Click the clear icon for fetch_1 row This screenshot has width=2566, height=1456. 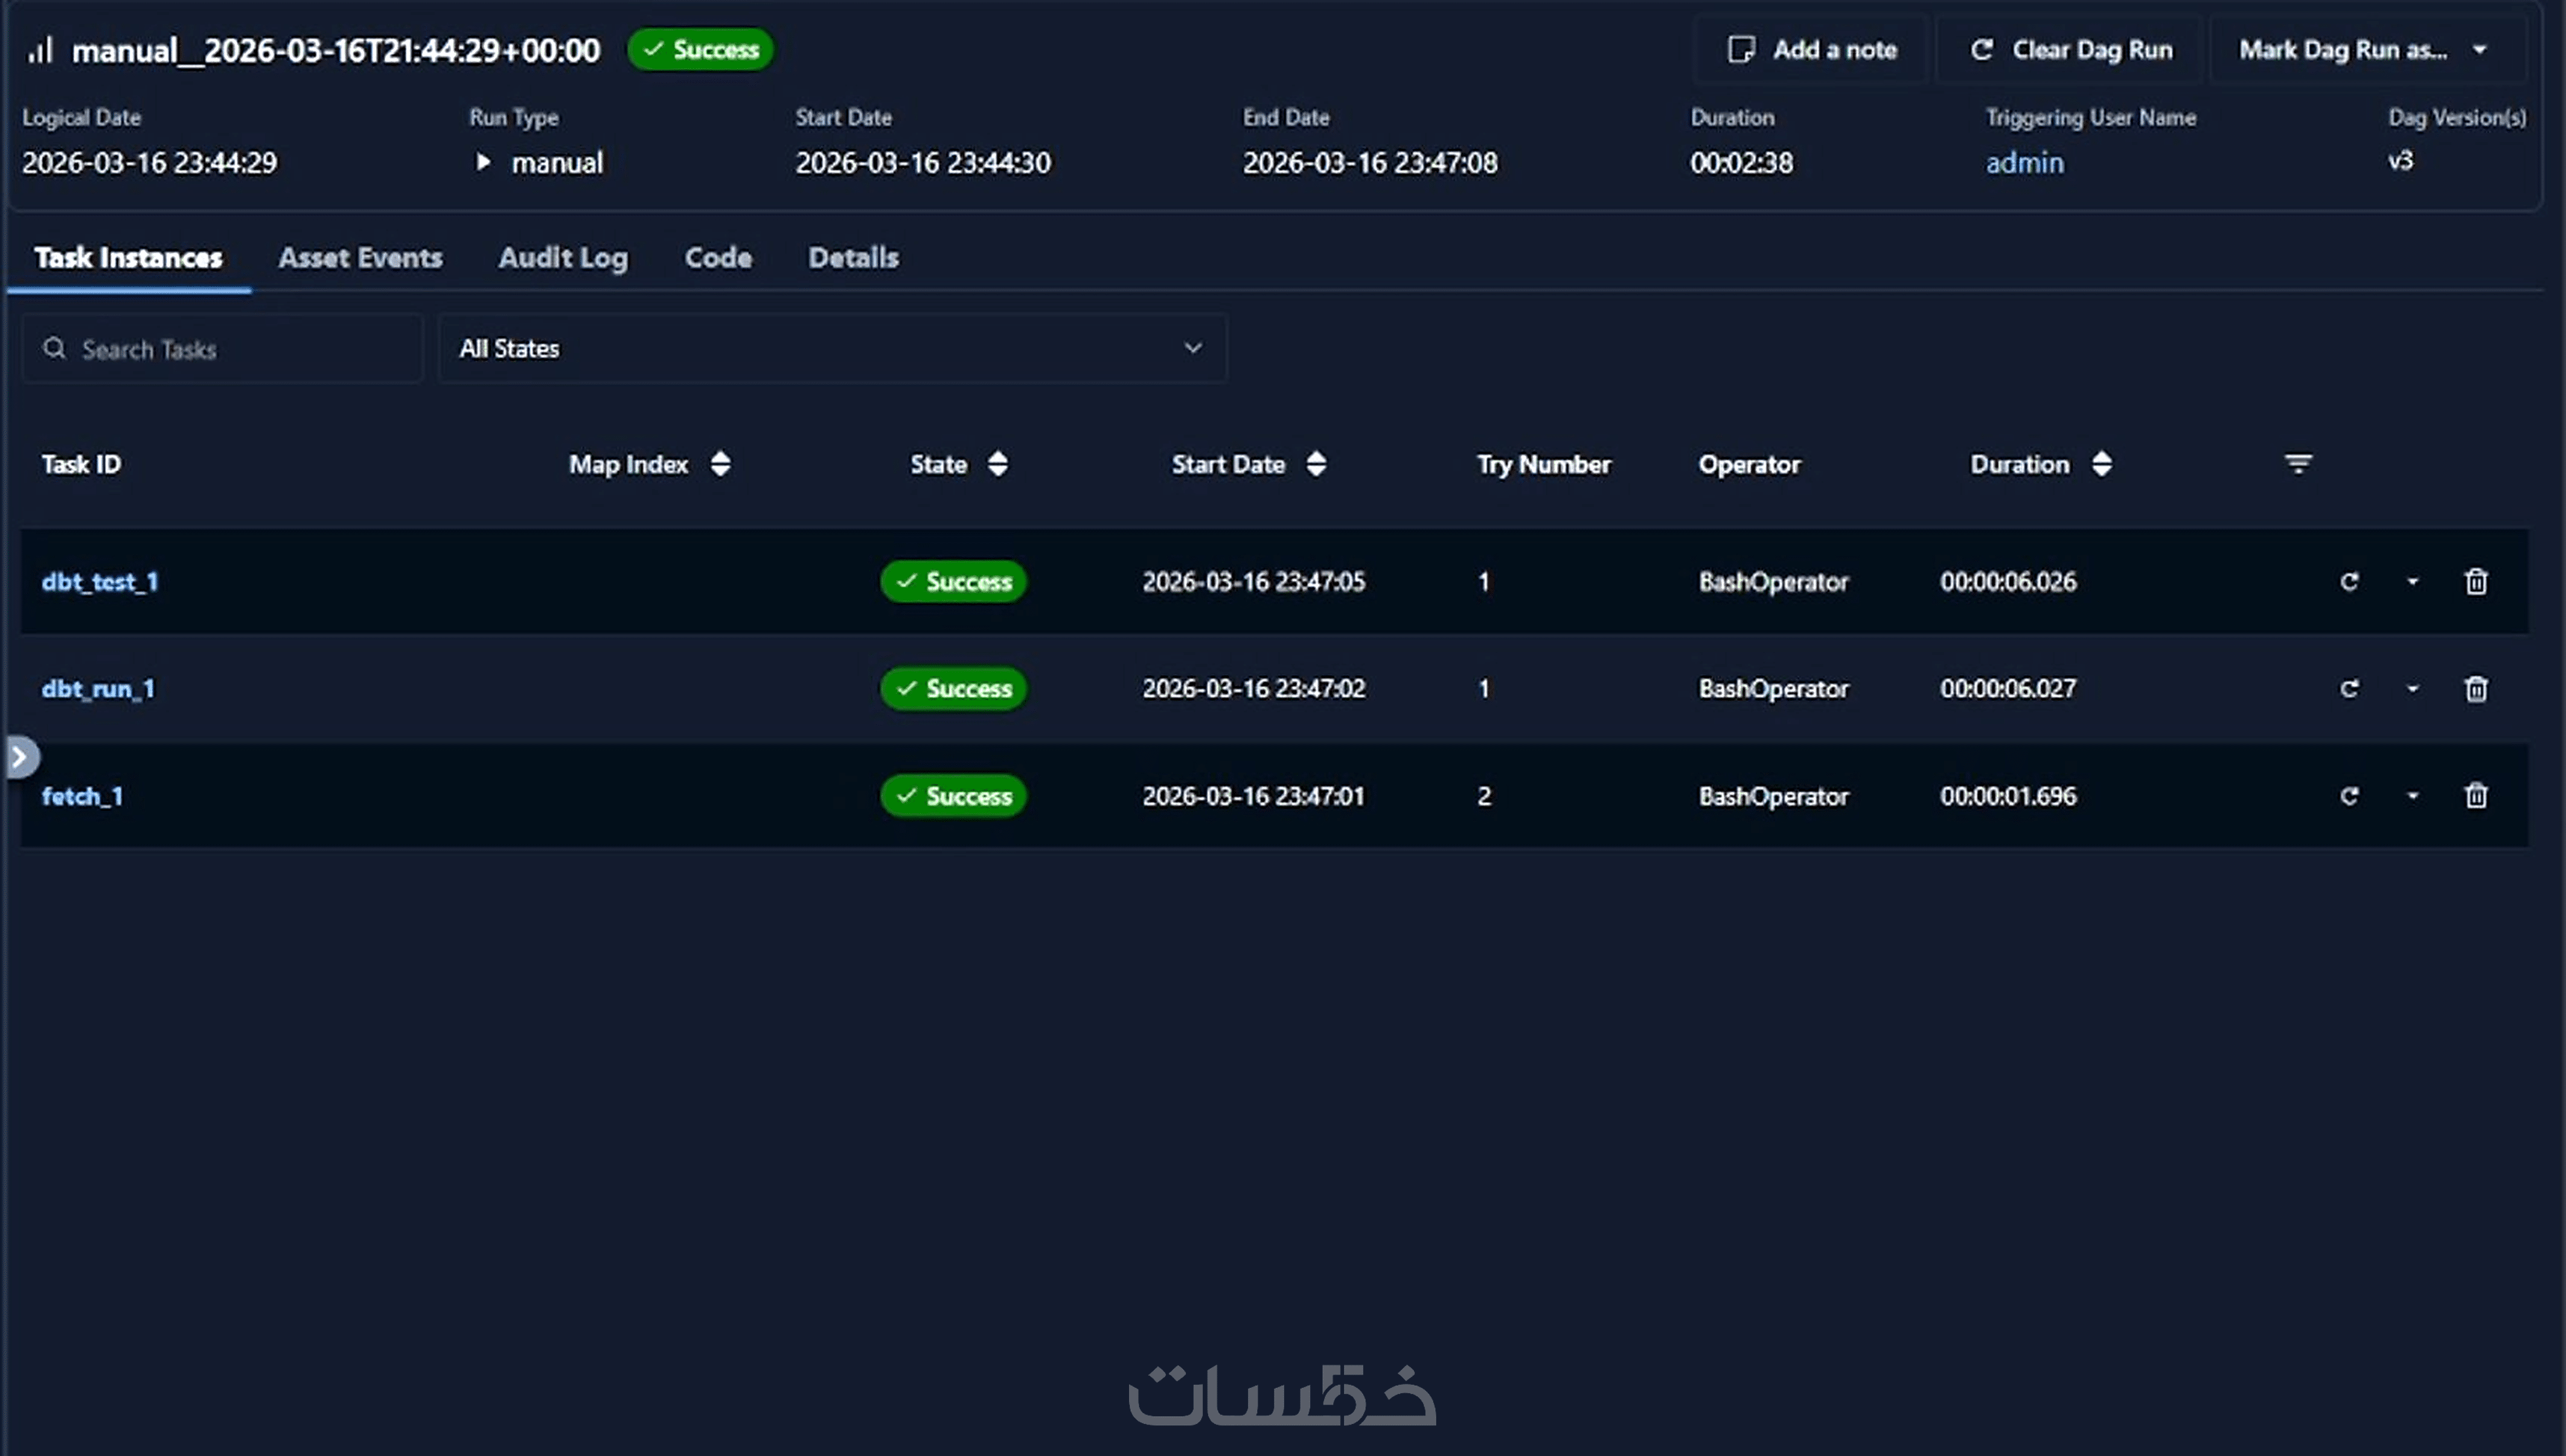[x=2349, y=795]
